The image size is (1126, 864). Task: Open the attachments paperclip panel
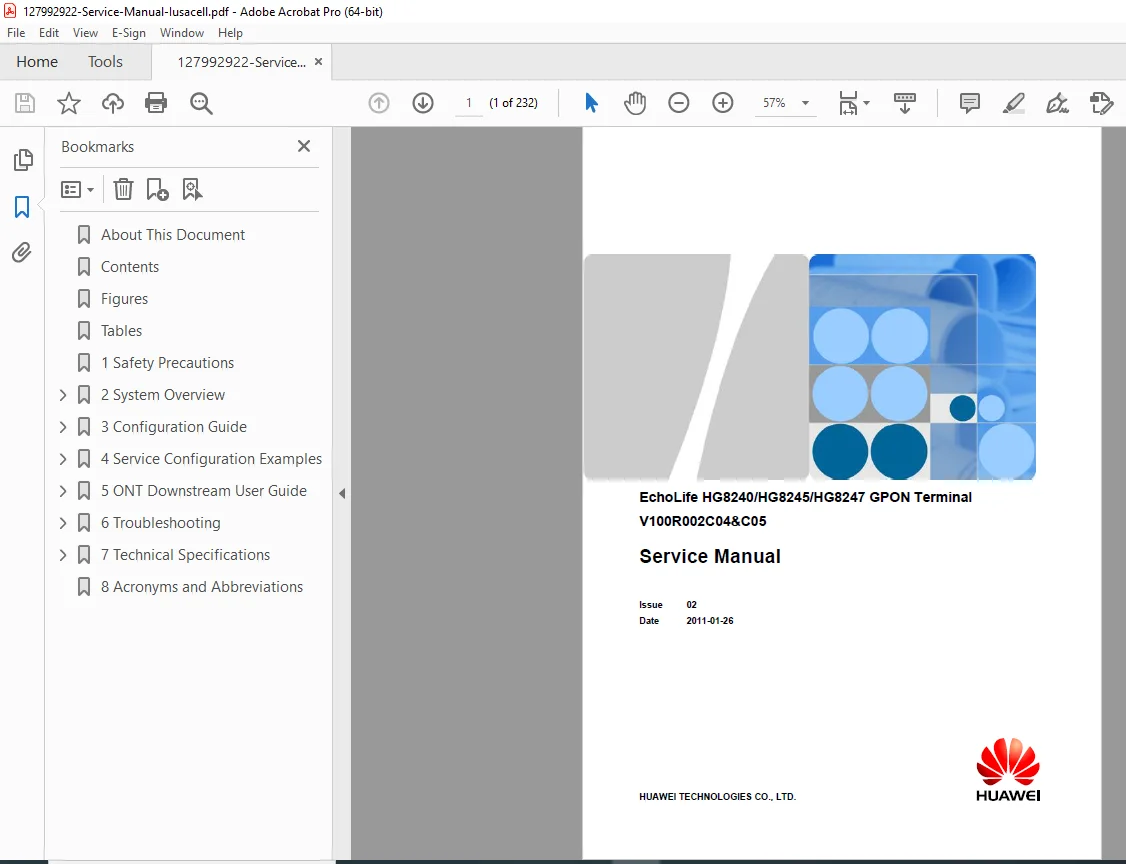point(22,252)
